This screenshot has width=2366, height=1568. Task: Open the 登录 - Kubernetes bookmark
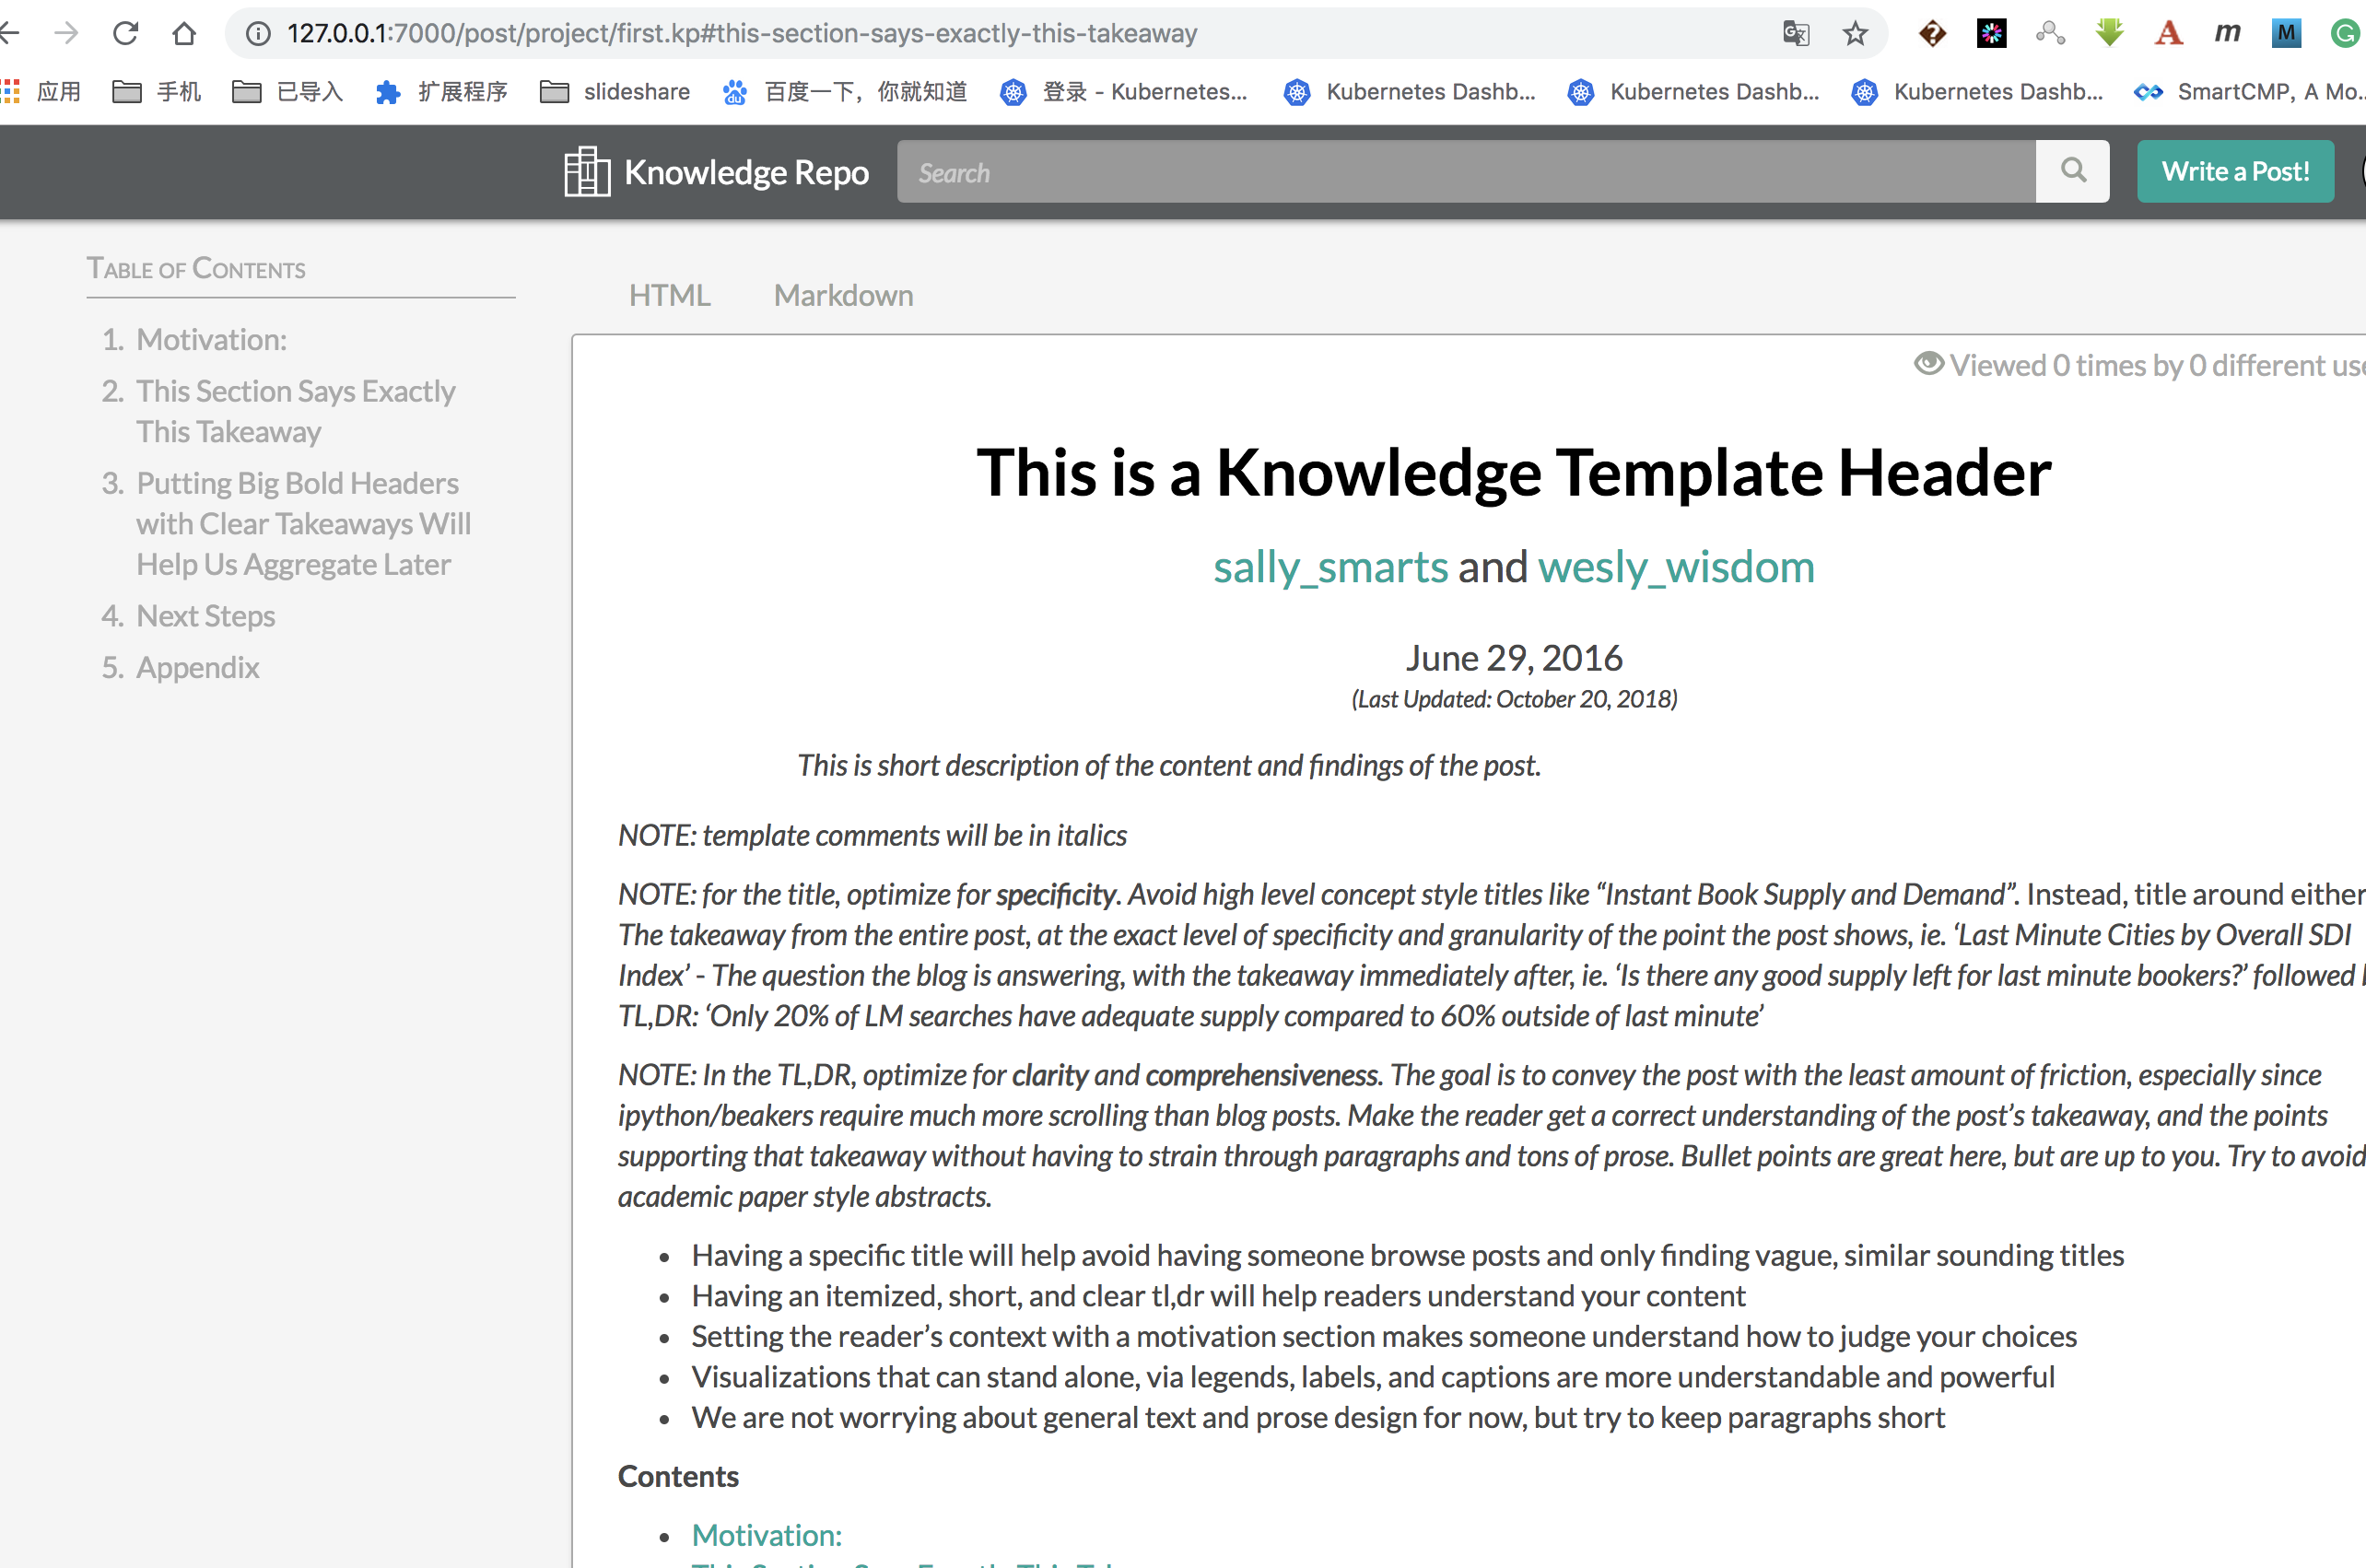1124,92
